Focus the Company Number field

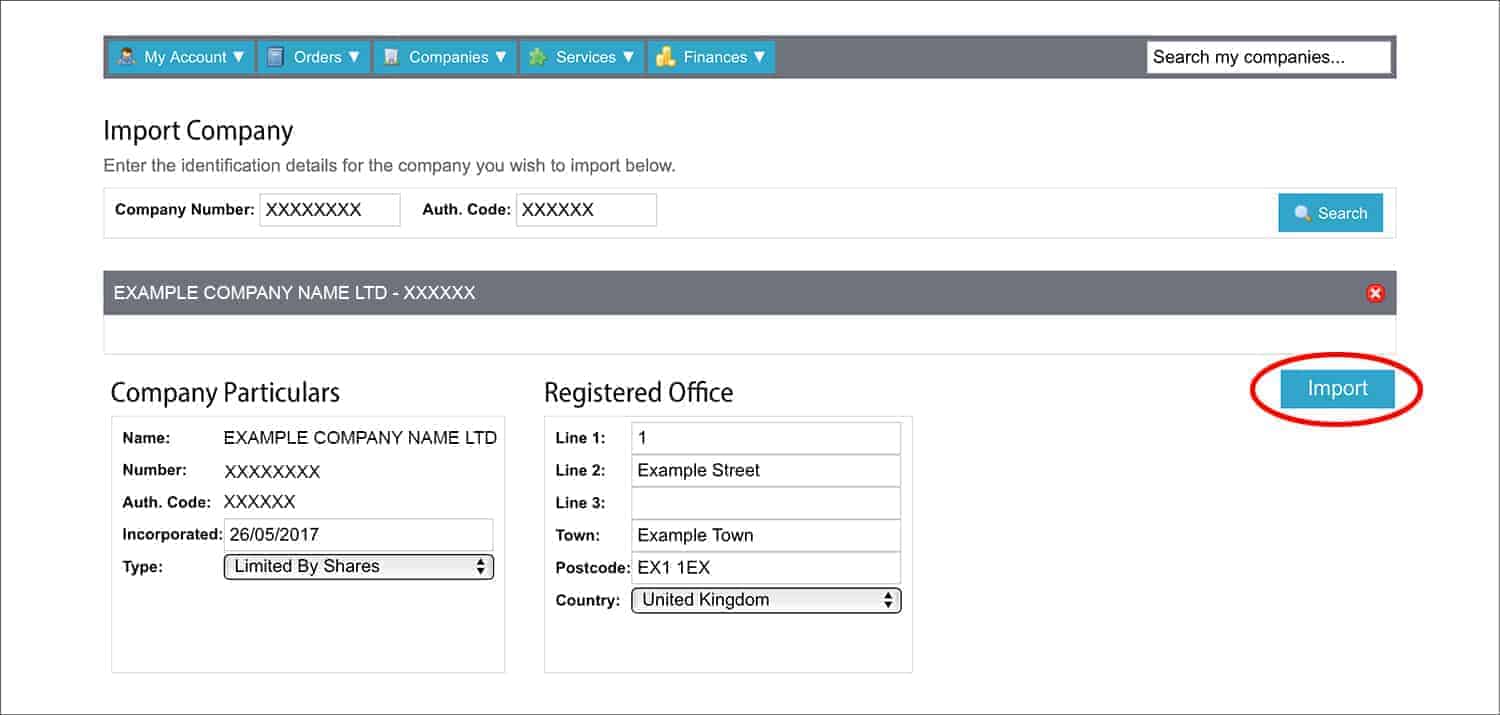pyautogui.click(x=330, y=210)
